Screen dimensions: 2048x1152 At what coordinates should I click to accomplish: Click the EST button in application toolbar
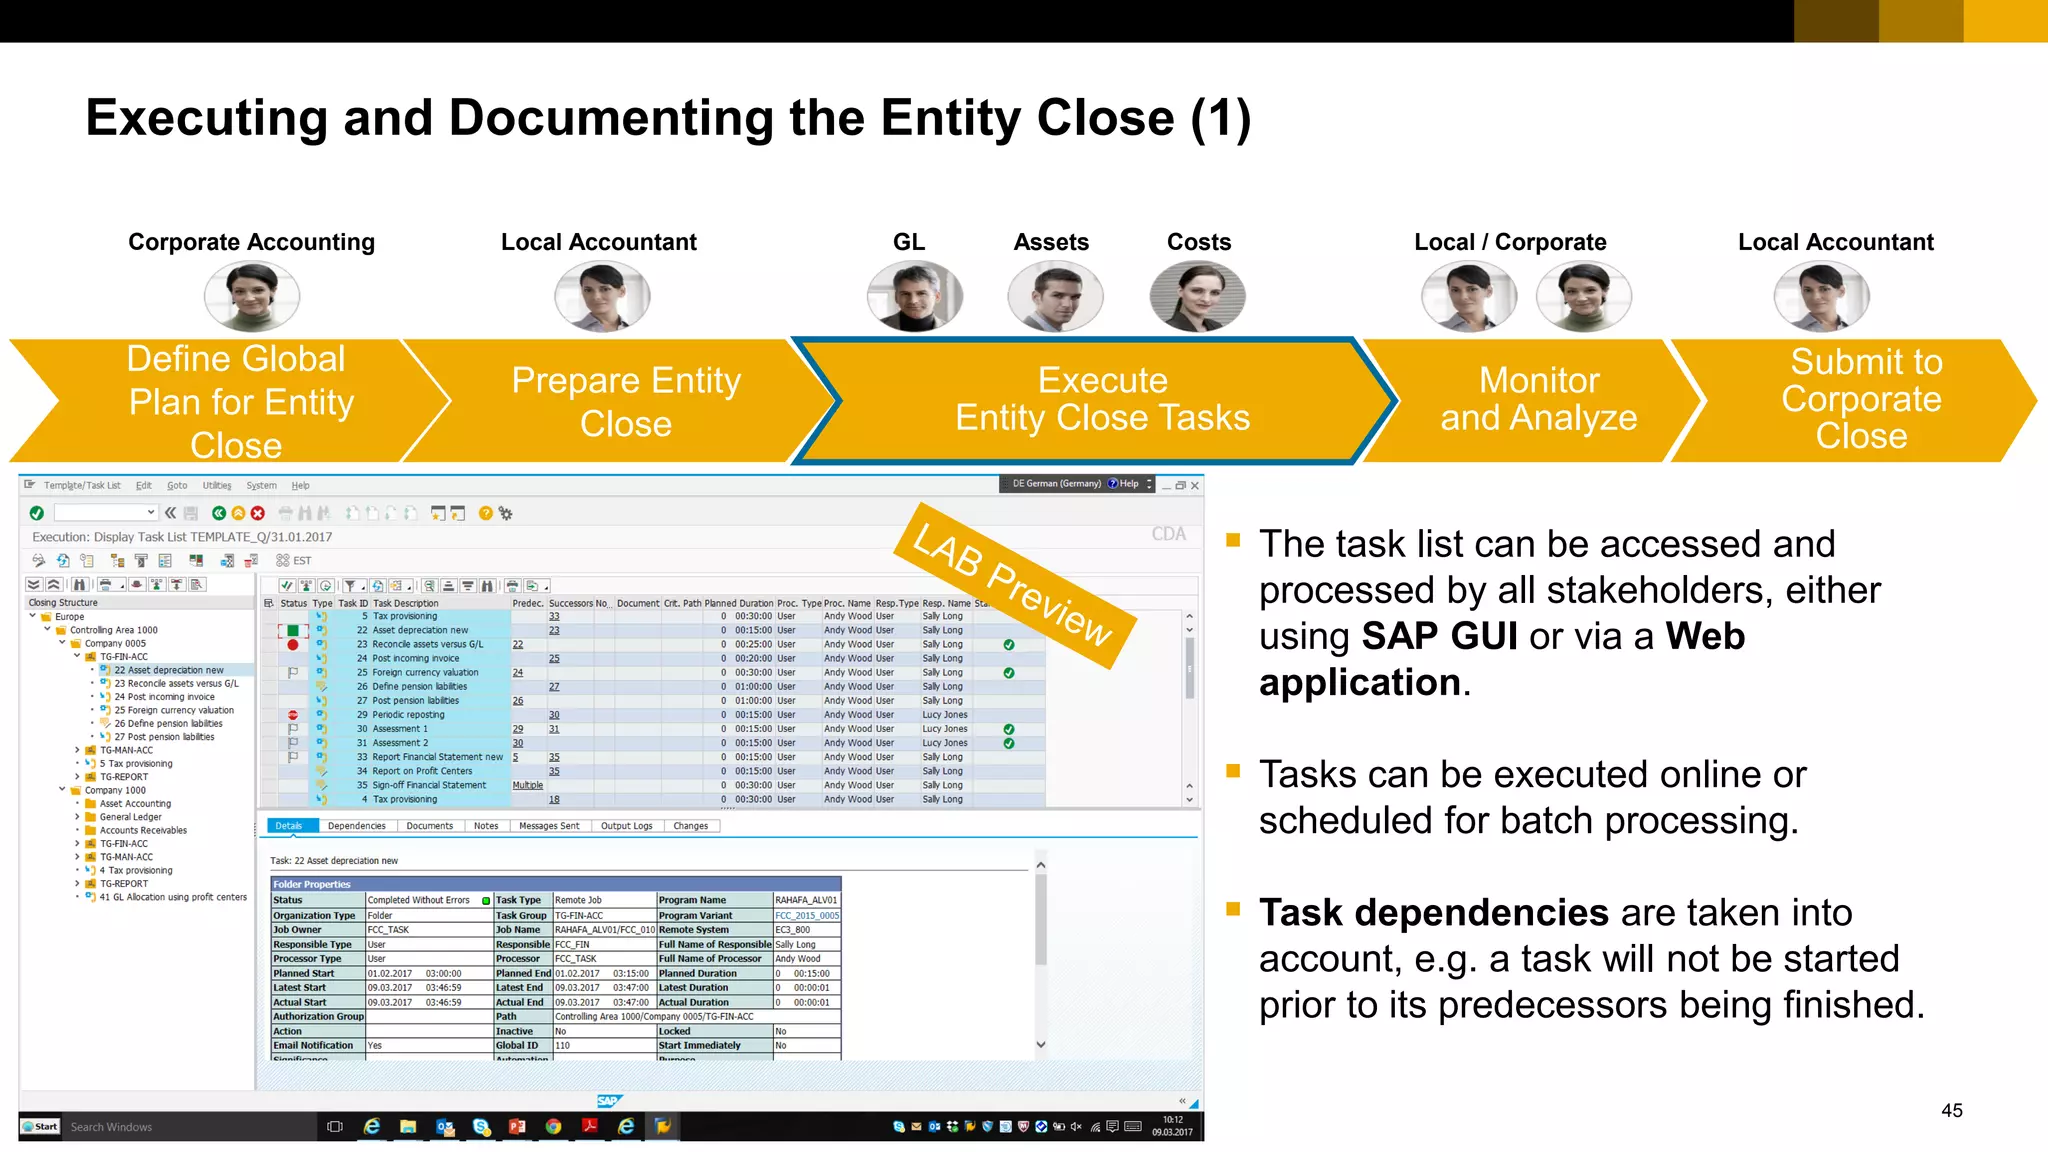click(294, 560)
